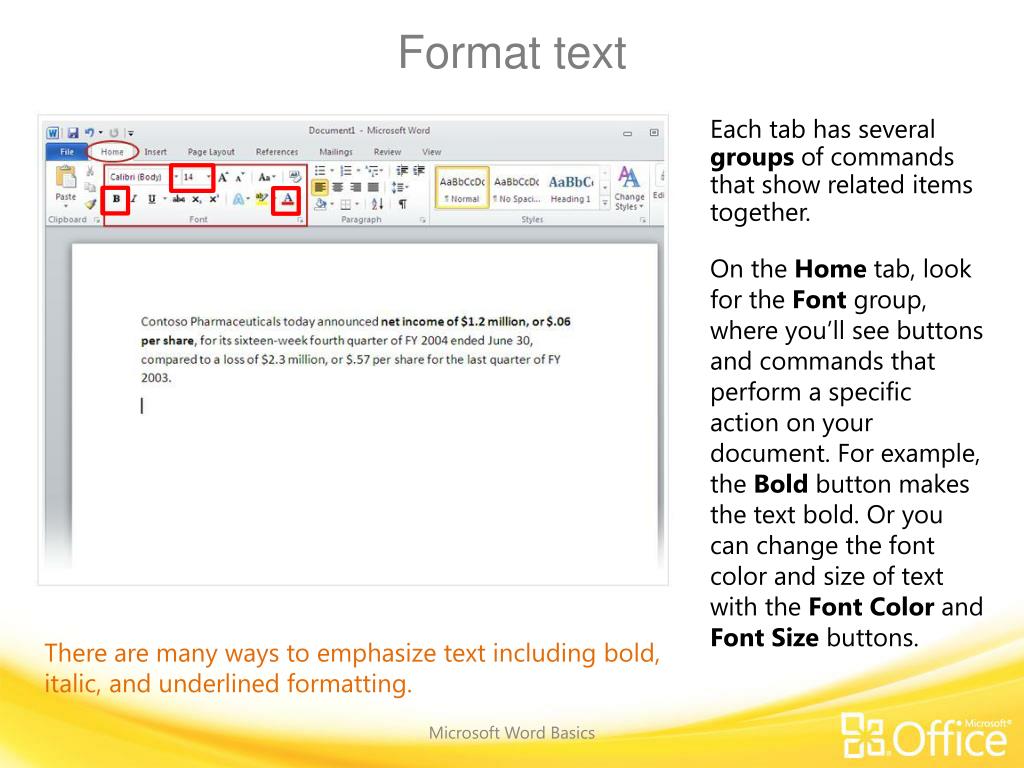
Task: Open the Clipboard pane launcher
Action: pos(97,220)
